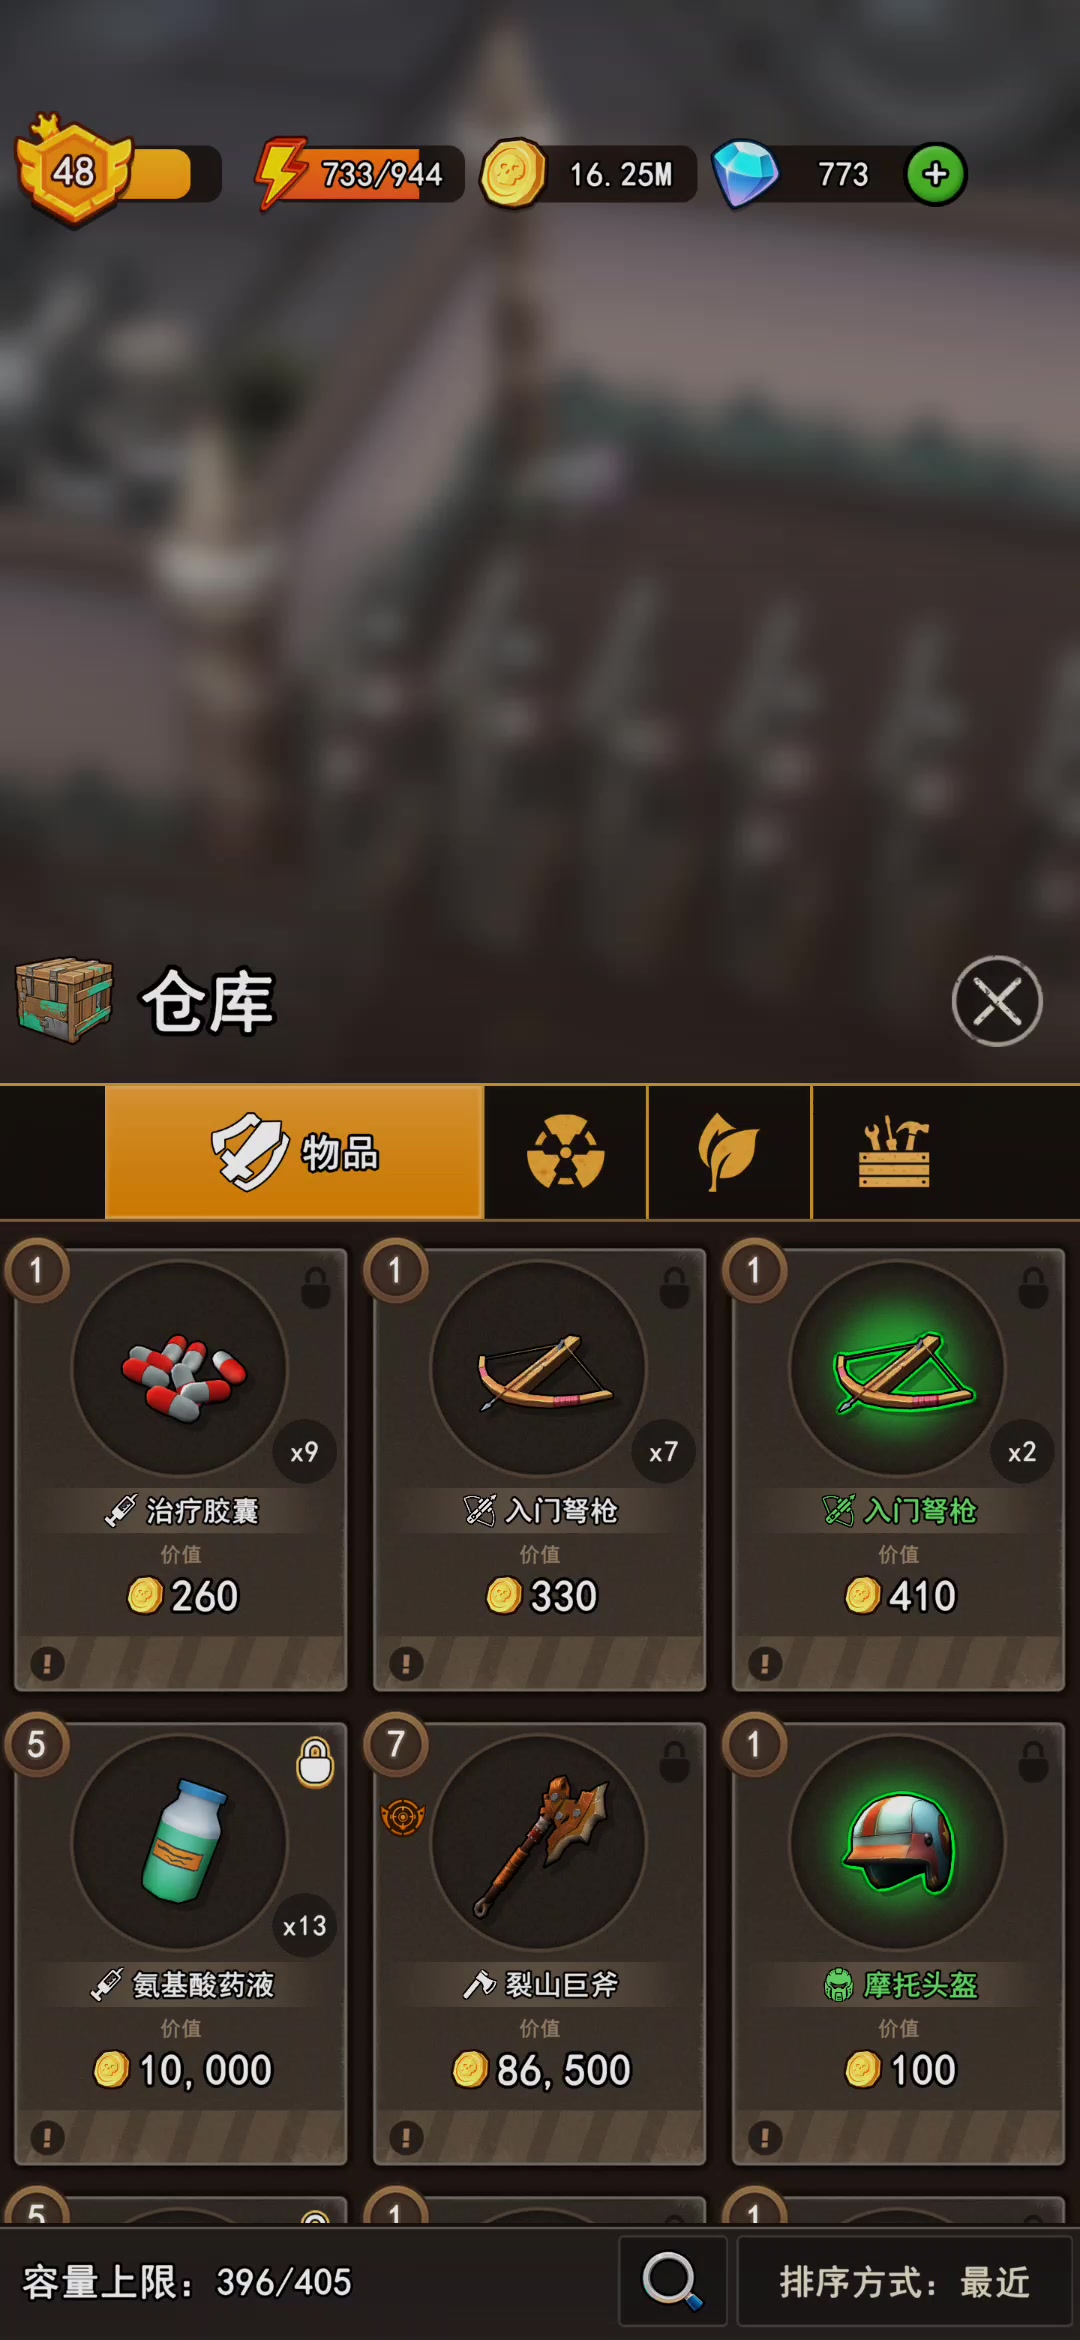The width and height of the screenshot is (1080, 2340).
Task: Open the toolbox category tab
Action: [894, 1152]
